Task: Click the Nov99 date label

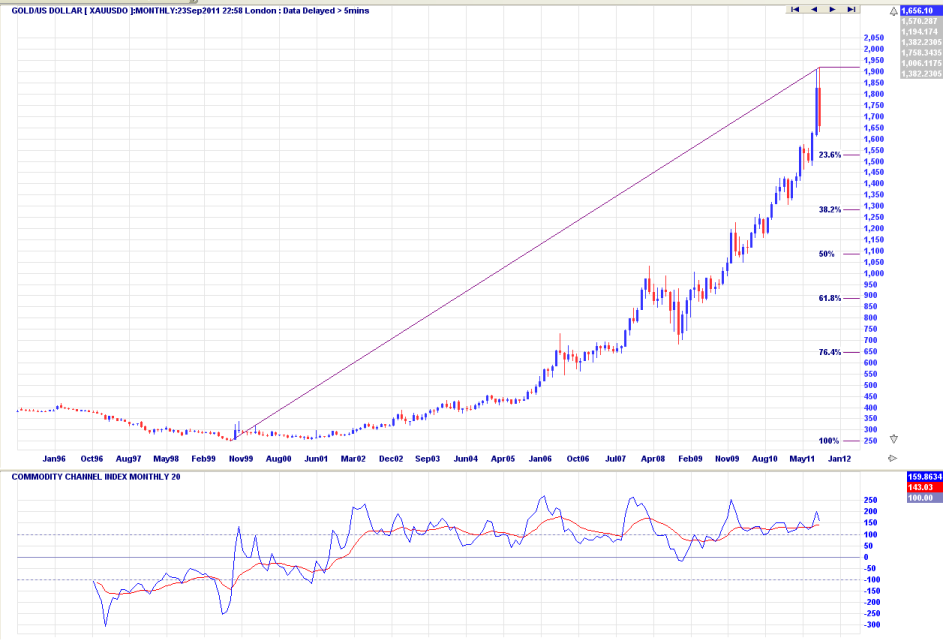Action: (x=241, y=459)
